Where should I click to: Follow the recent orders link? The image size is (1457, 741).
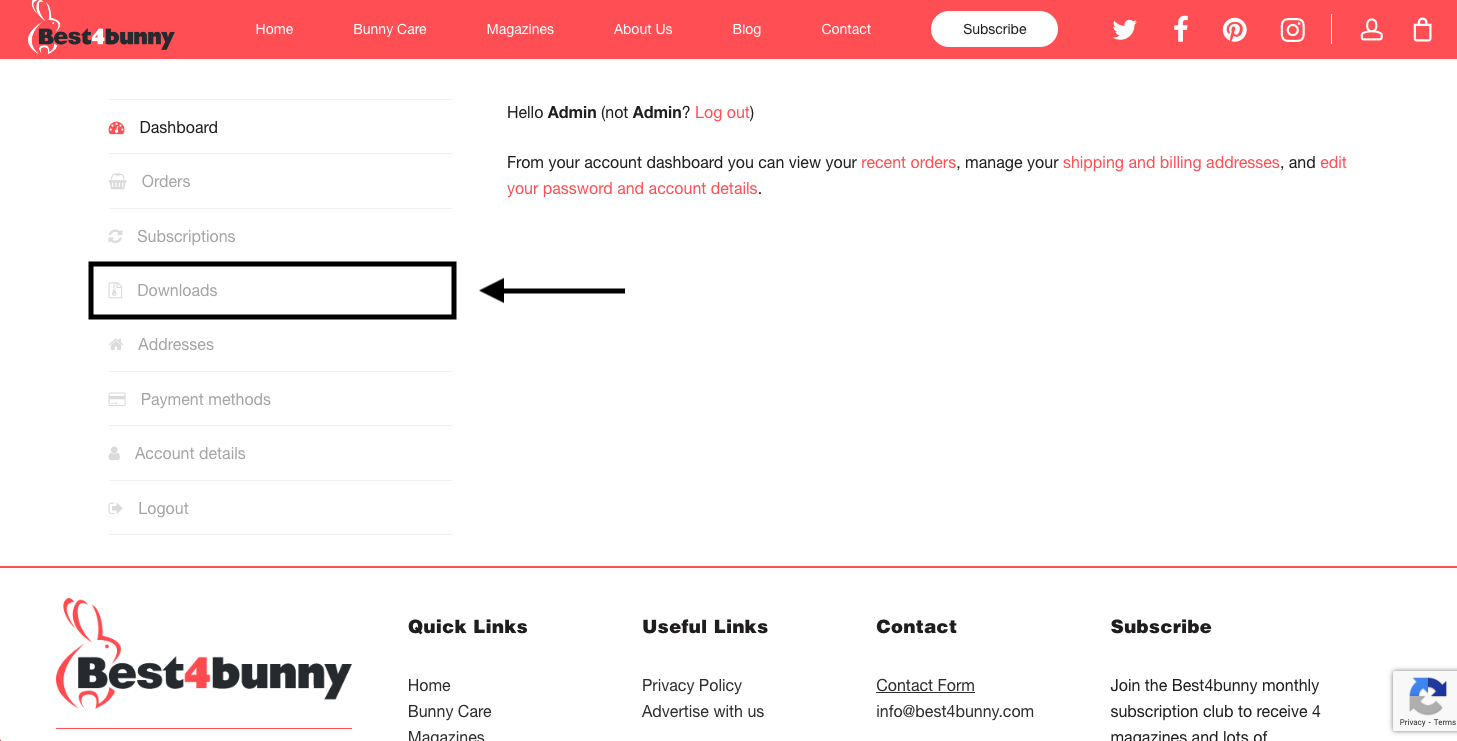tap(908, 162)
